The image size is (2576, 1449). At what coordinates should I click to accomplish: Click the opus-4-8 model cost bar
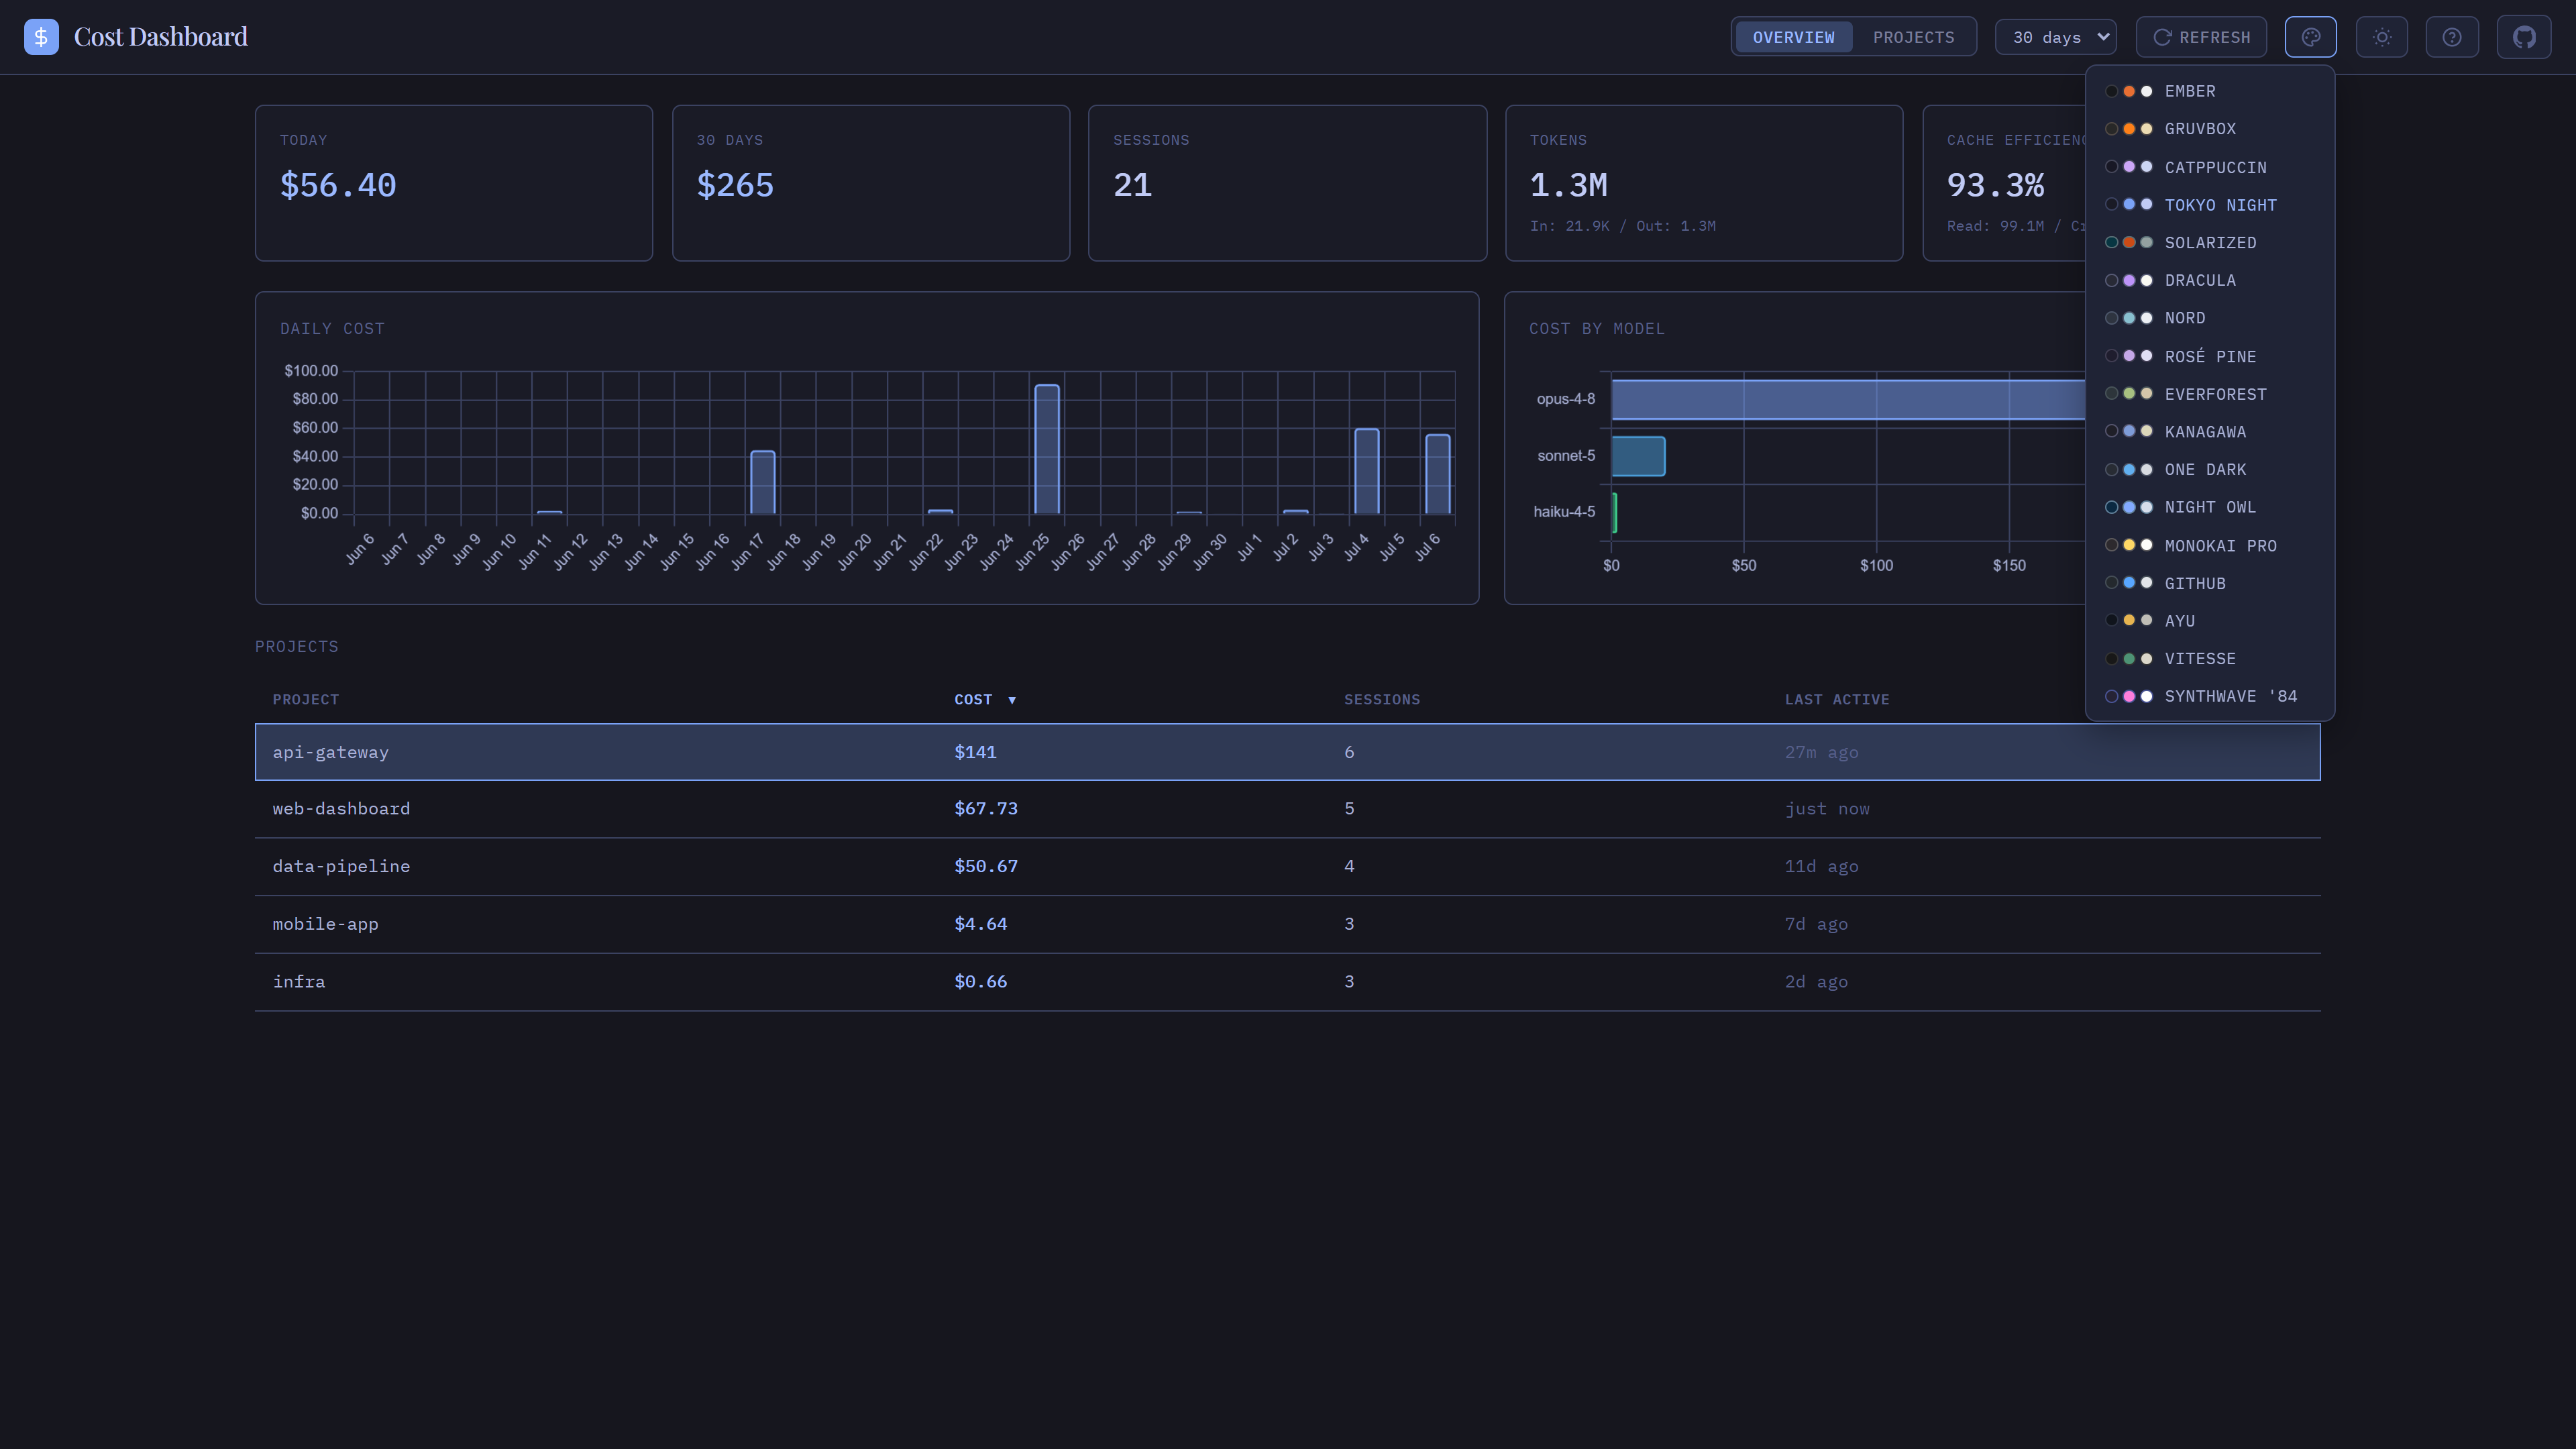(x=1848, y=399)
